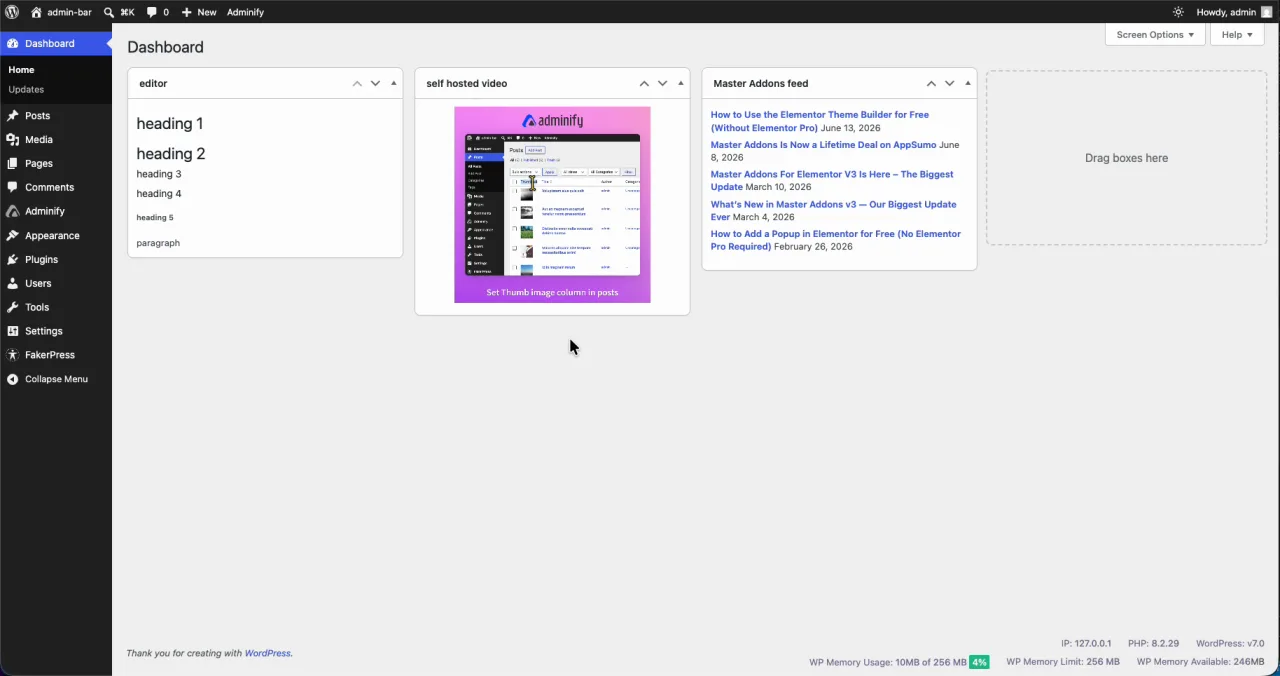
Task: Click the Appearance brush icon
Action: [x=12, y=236]
